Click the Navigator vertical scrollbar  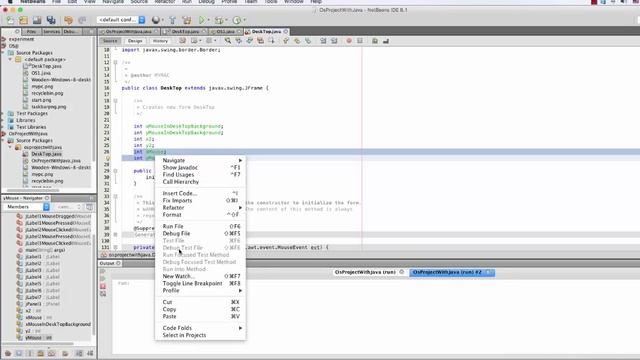coord(94,286)
